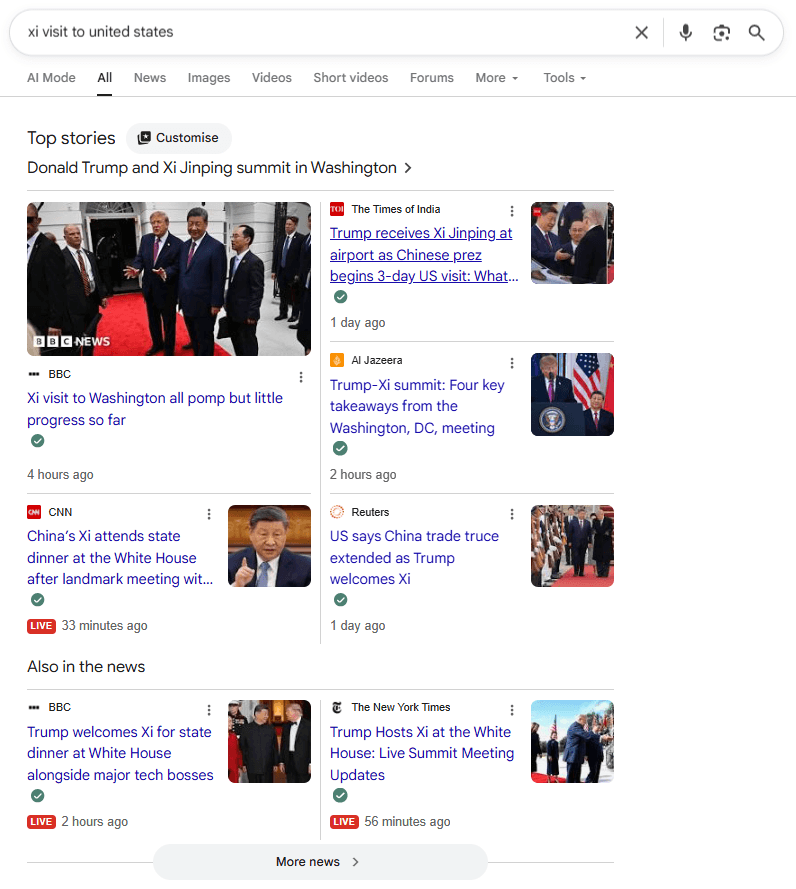796x889 pixels.
Task: Open three-dot menu for New York Times story
Action: point(512,710)
